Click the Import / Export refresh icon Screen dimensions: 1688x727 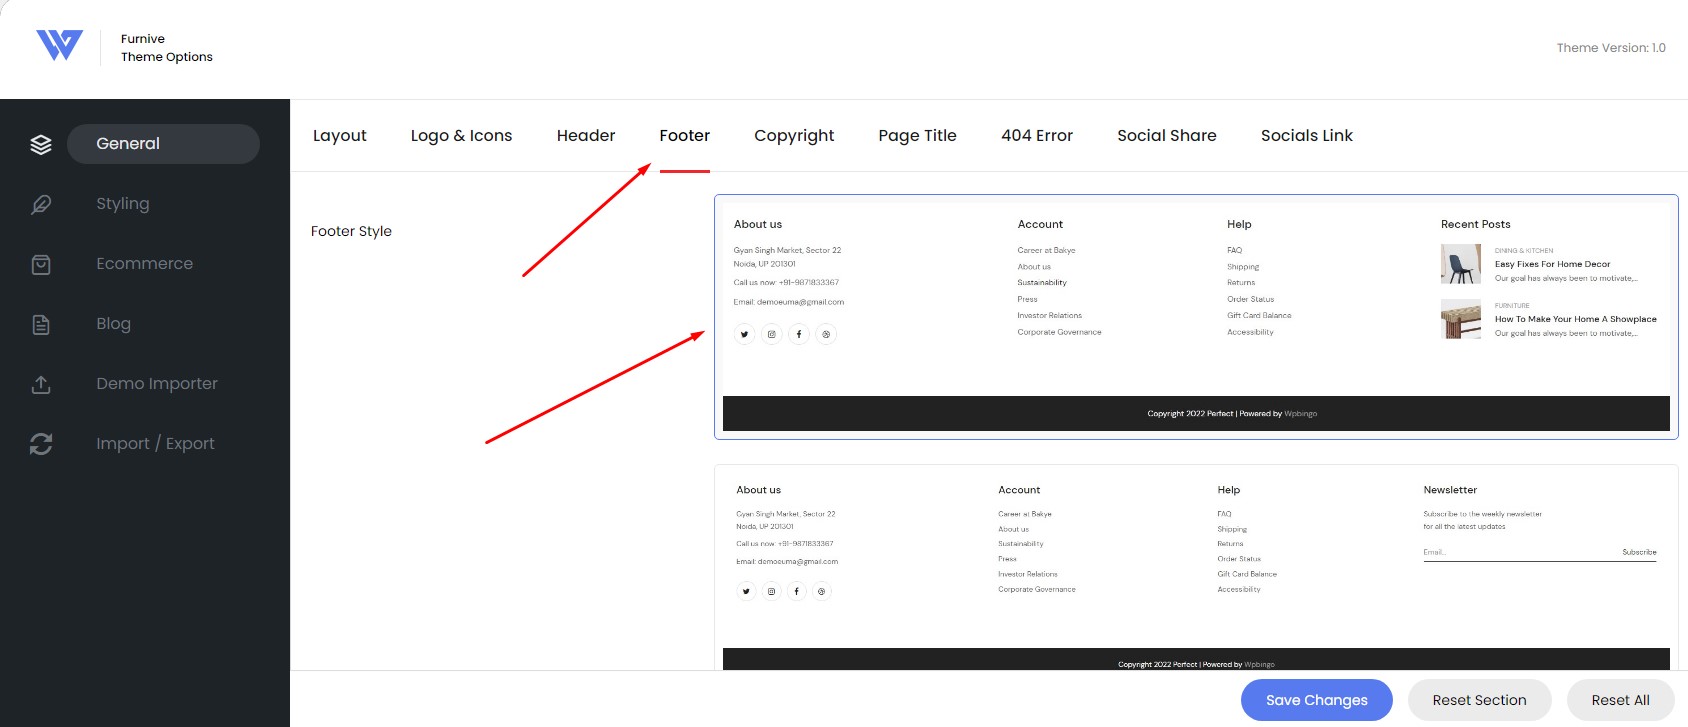coord(41,444)
